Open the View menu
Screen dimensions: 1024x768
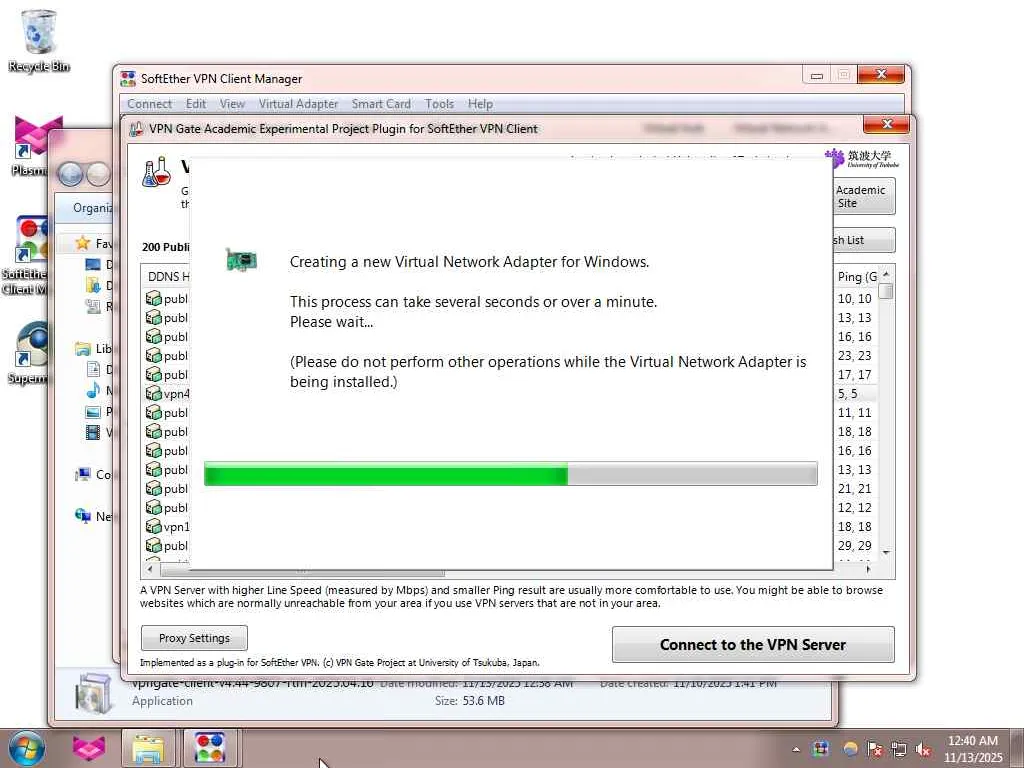pos(232,104)
